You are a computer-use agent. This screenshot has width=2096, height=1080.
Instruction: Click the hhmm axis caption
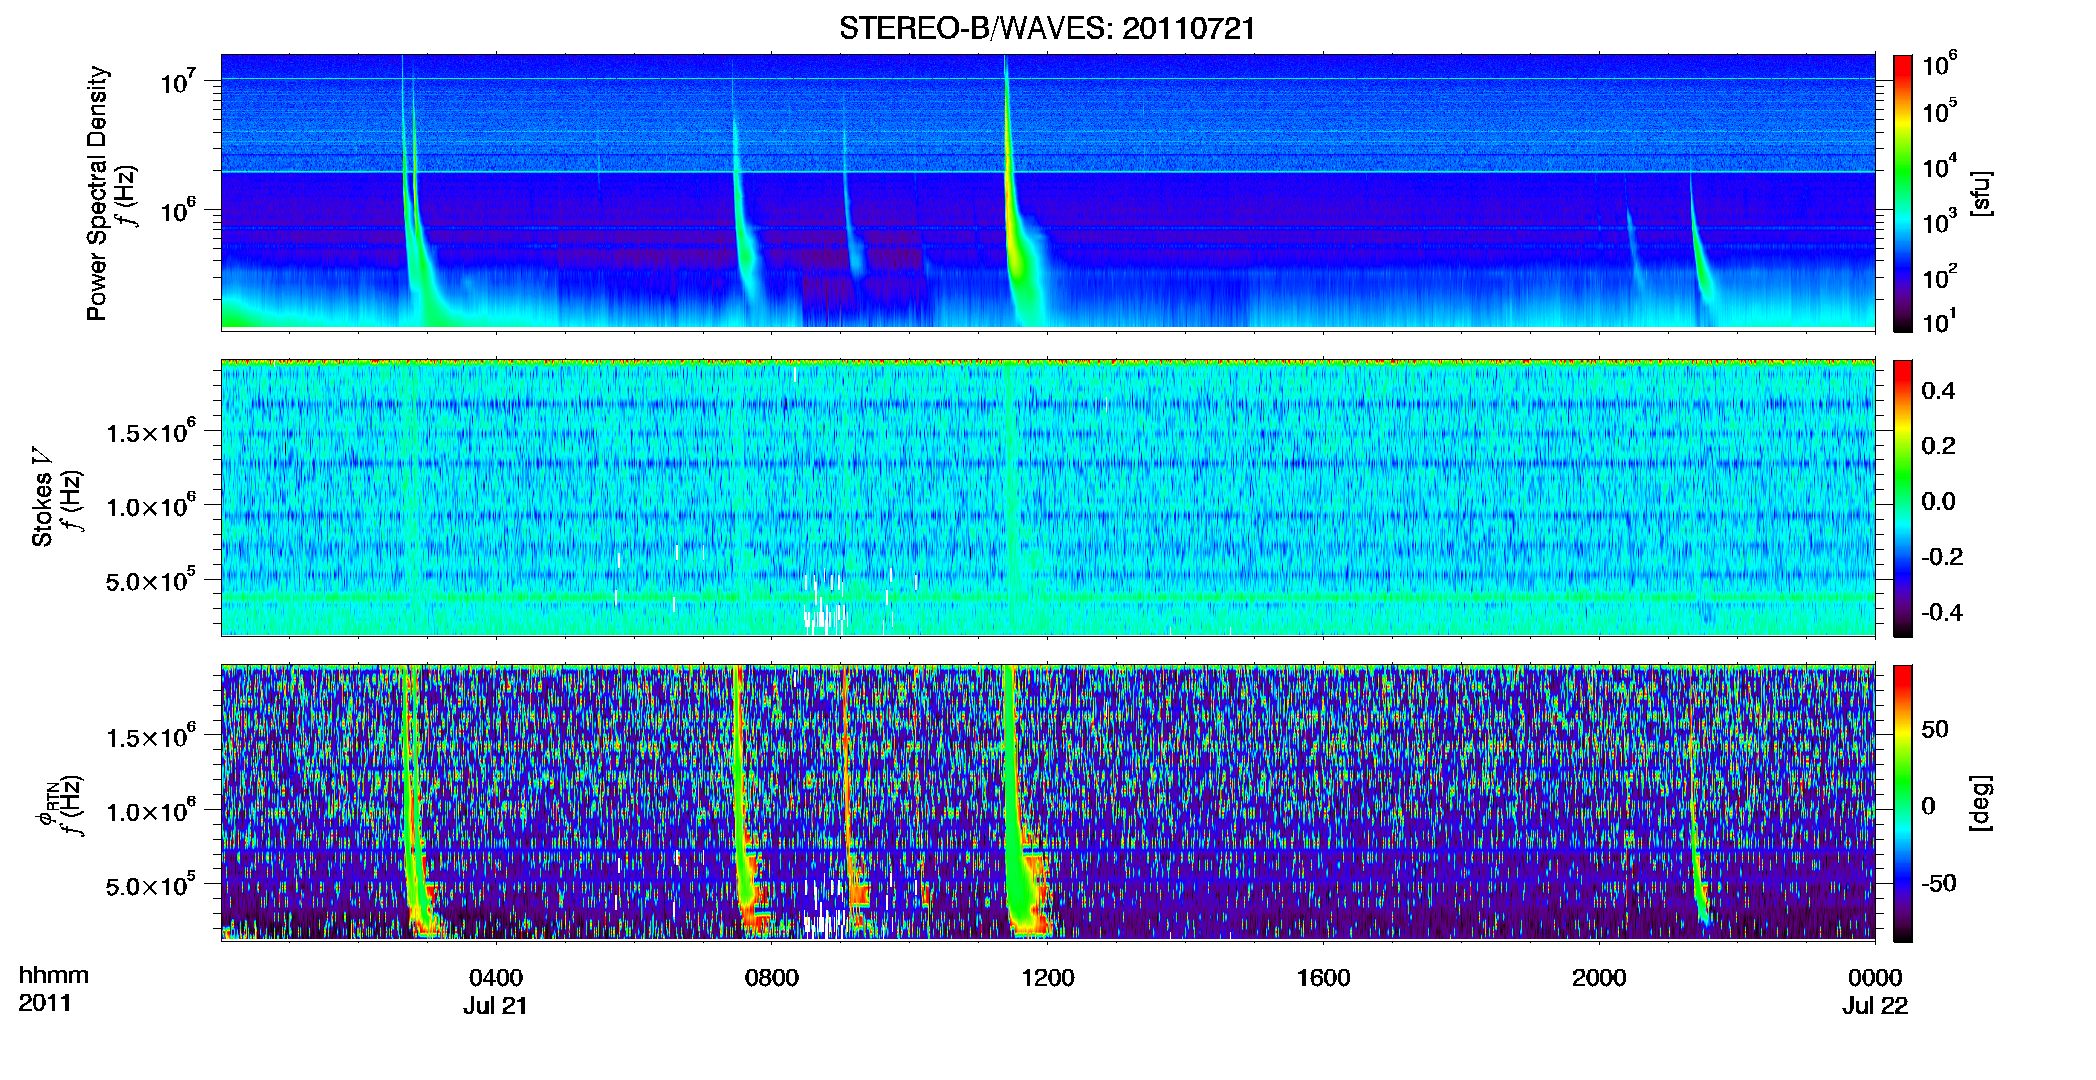[53, 975]
